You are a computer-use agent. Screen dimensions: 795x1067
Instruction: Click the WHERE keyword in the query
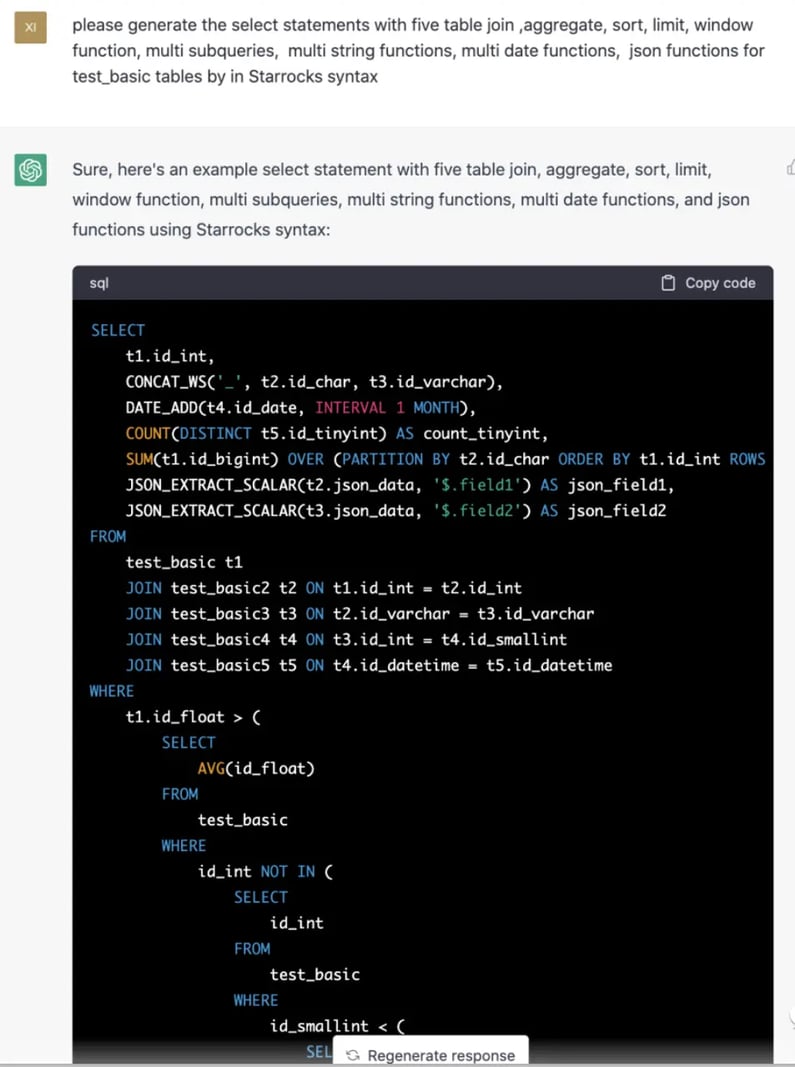[x=111, y=691]
